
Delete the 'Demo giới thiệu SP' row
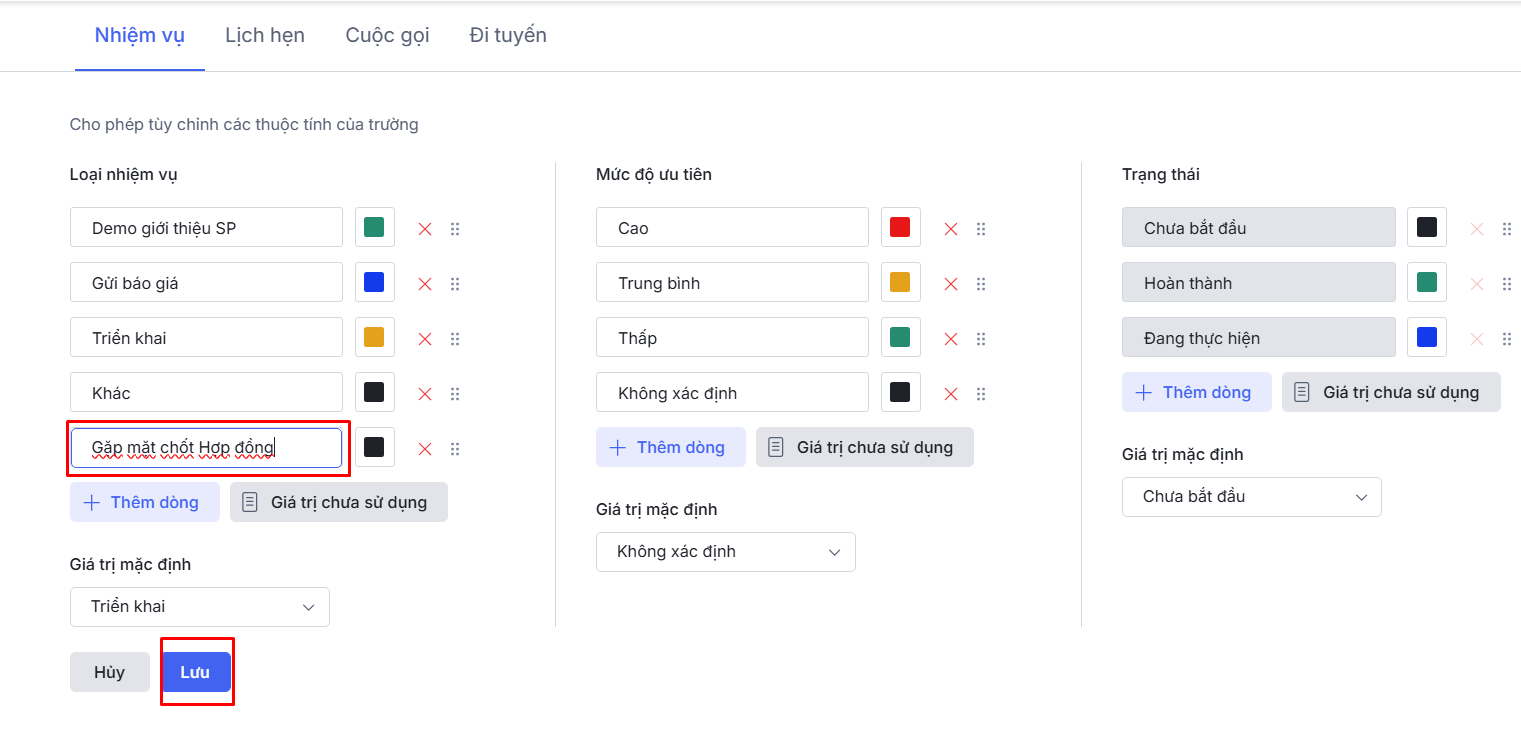[x=425, y=229]
